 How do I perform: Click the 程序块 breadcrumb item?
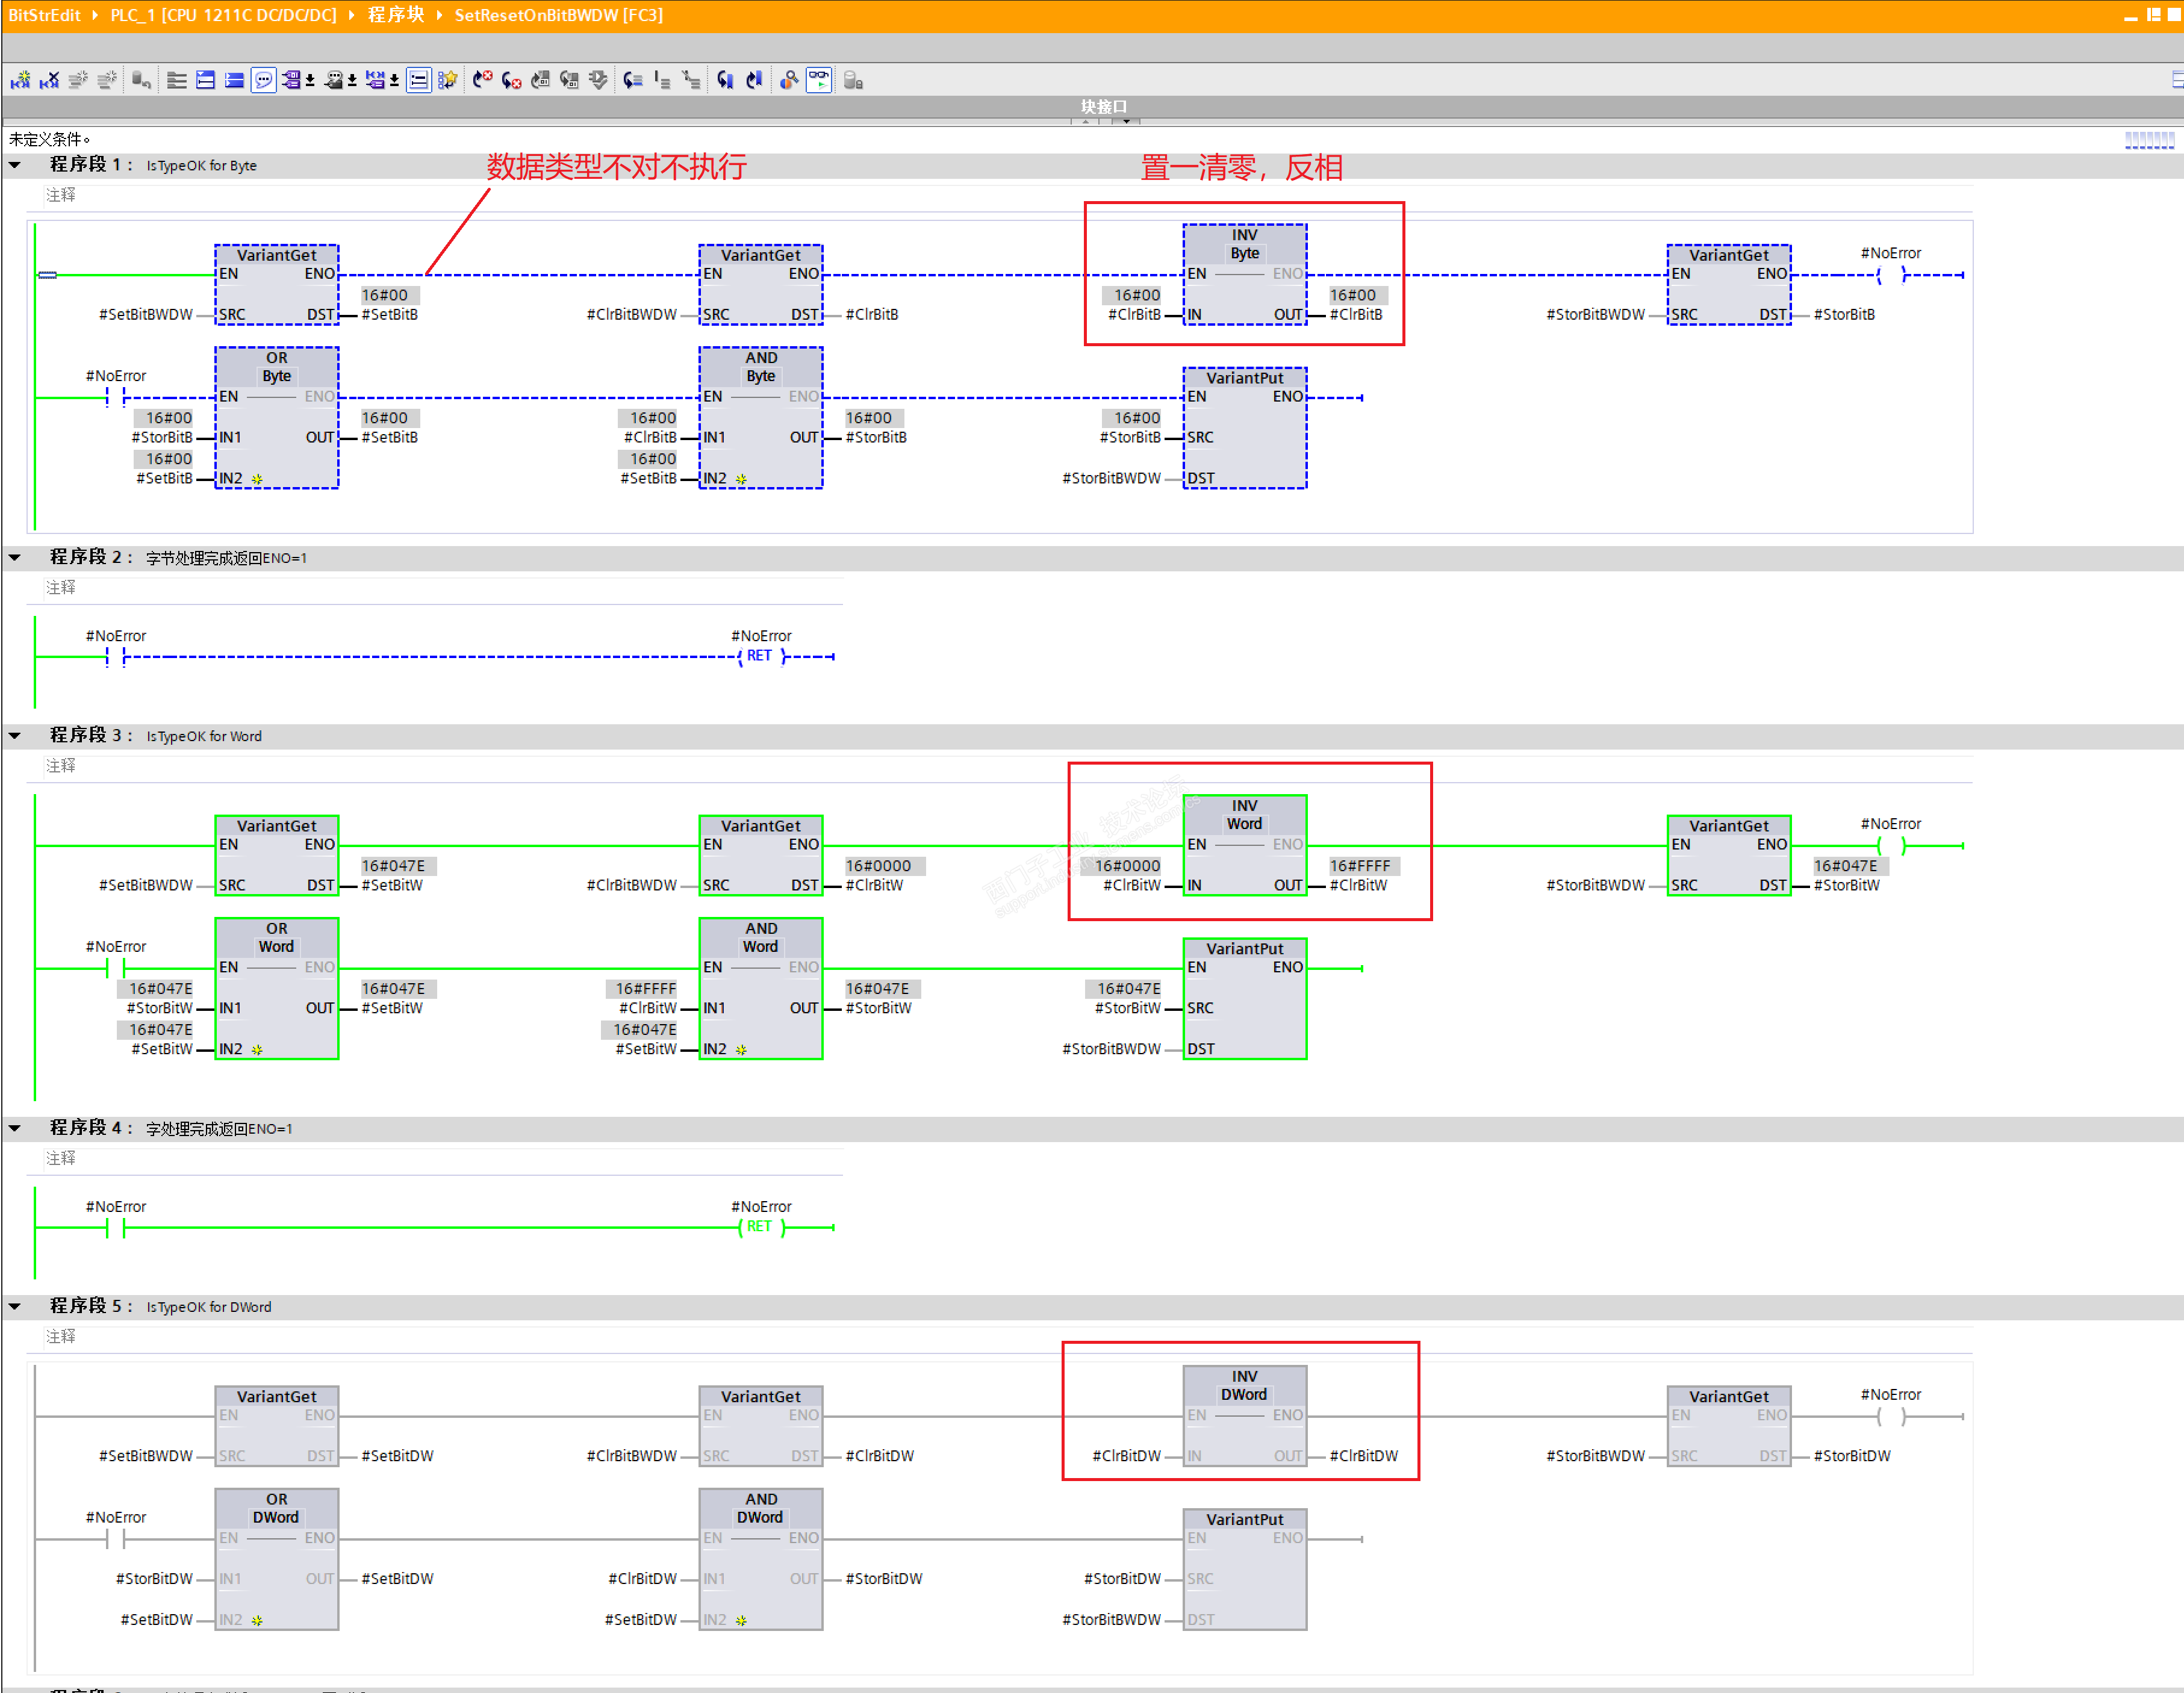(x=395, y=15)
